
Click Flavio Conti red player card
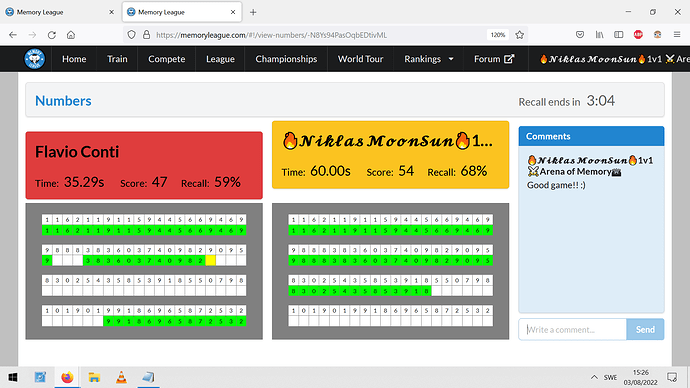[x=144, y=165]
